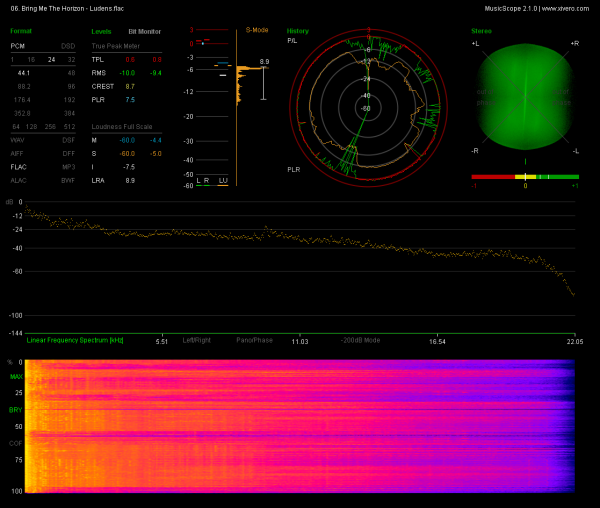The image size is (600, 508).
Task: Click the True Peak Meter label
Action: [x=116, y=46]
